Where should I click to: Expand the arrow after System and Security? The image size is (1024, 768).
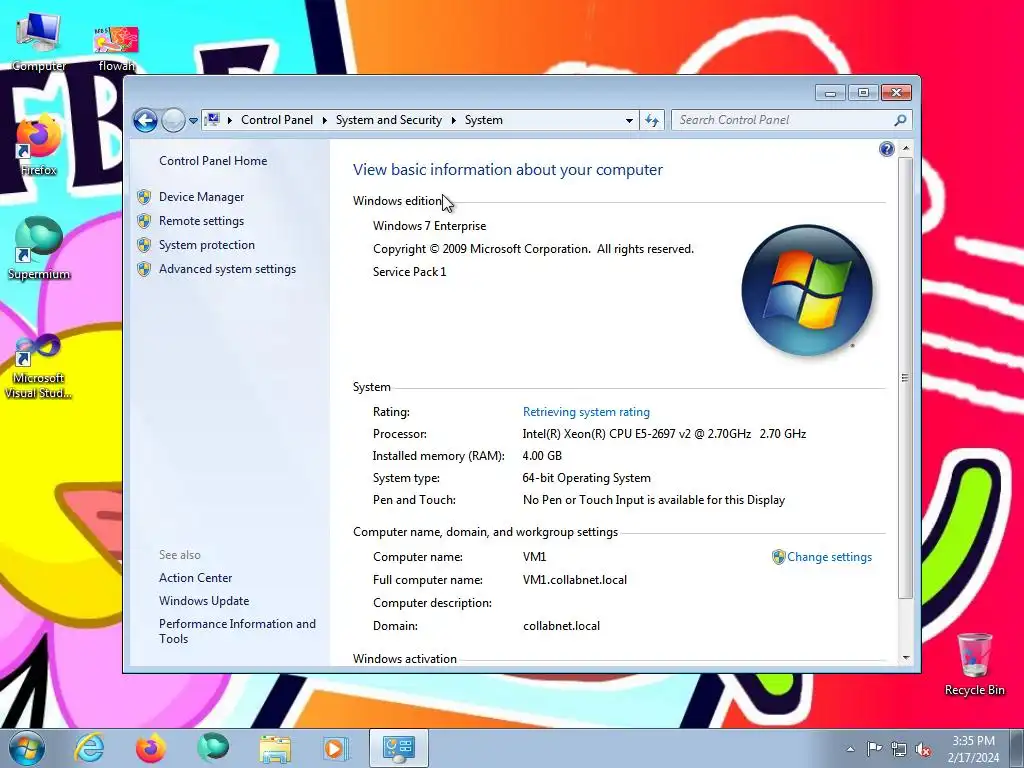click(x=453, y=120)
